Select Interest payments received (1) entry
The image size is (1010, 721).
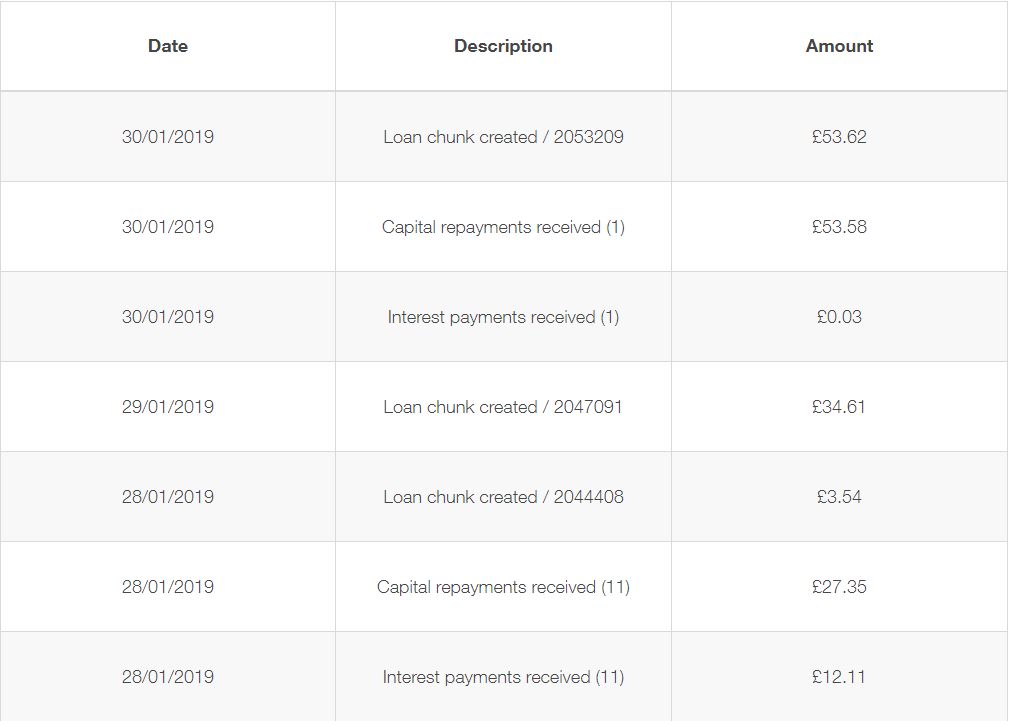503,317
